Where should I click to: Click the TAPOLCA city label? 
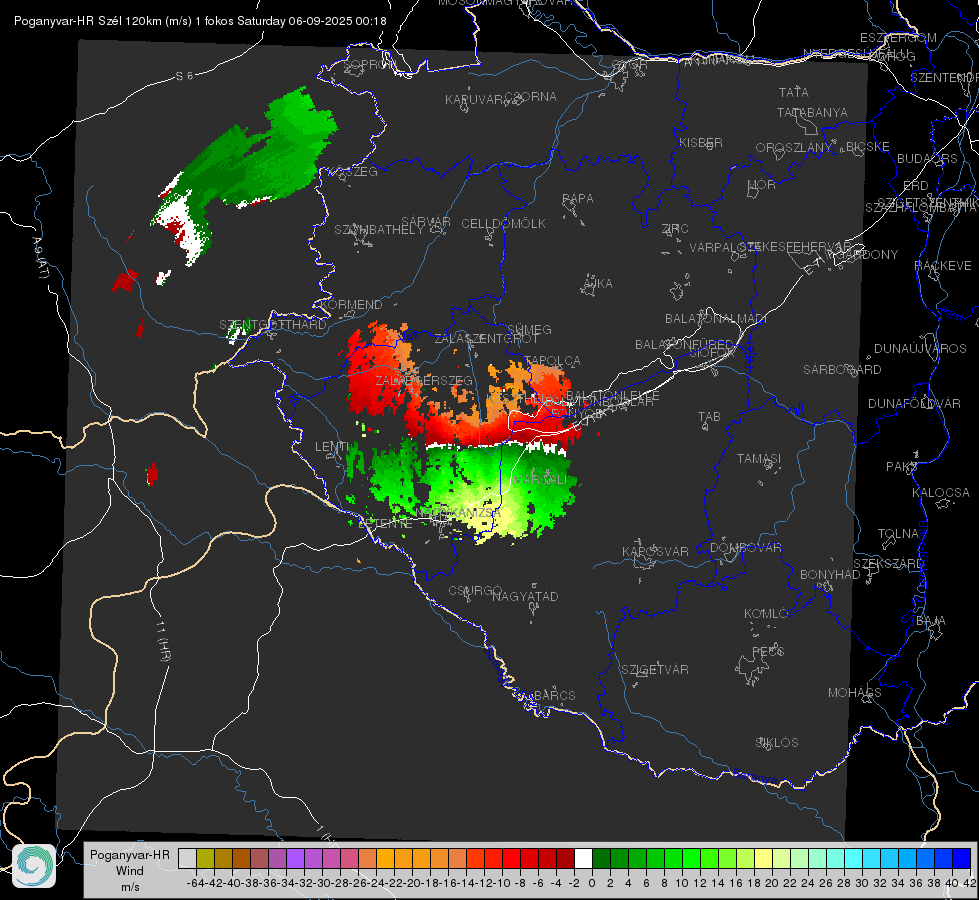(x=553, y=360)
